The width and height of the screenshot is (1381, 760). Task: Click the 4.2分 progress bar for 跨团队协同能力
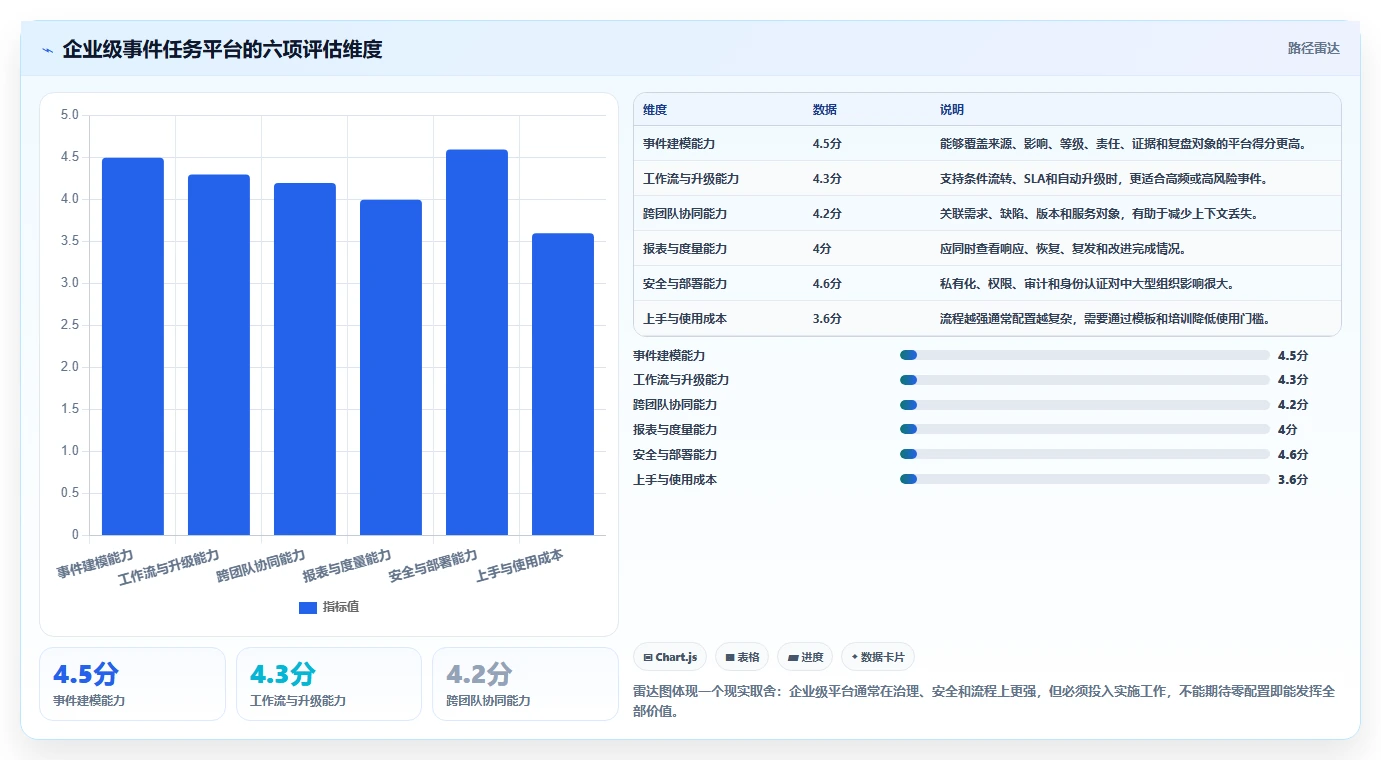pyautogui.click(x=1085, y=405)
